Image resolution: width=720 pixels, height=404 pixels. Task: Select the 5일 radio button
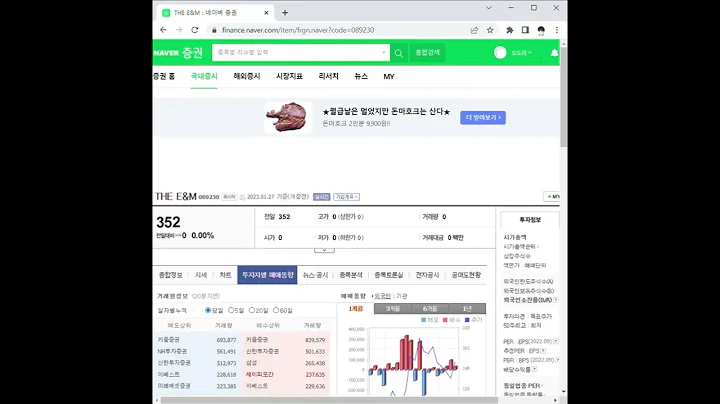[231, 310]
